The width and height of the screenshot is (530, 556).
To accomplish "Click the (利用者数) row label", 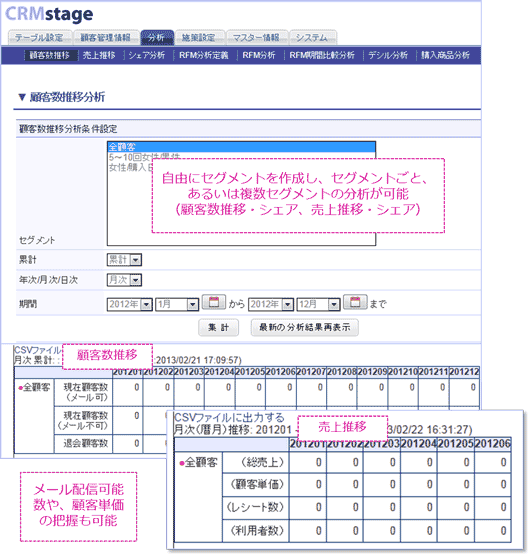I will click(257, 531).
